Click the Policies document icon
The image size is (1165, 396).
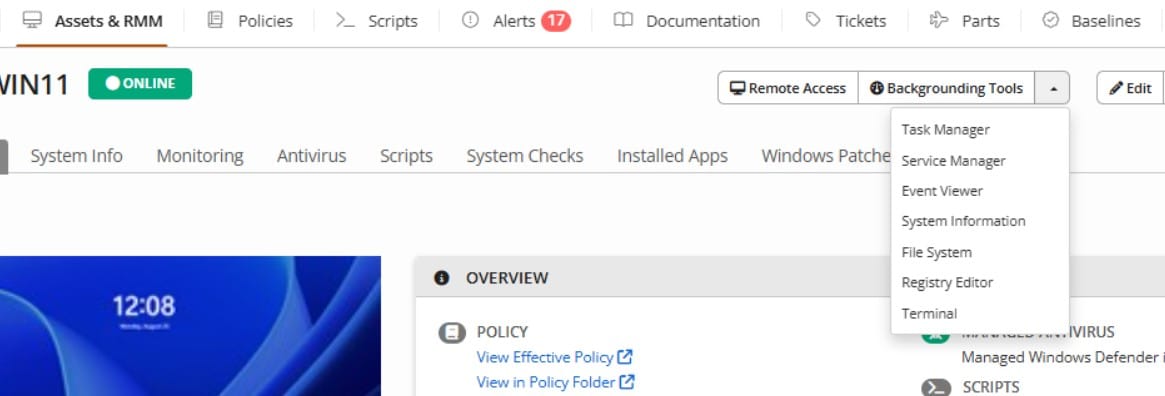coord(215,20)
